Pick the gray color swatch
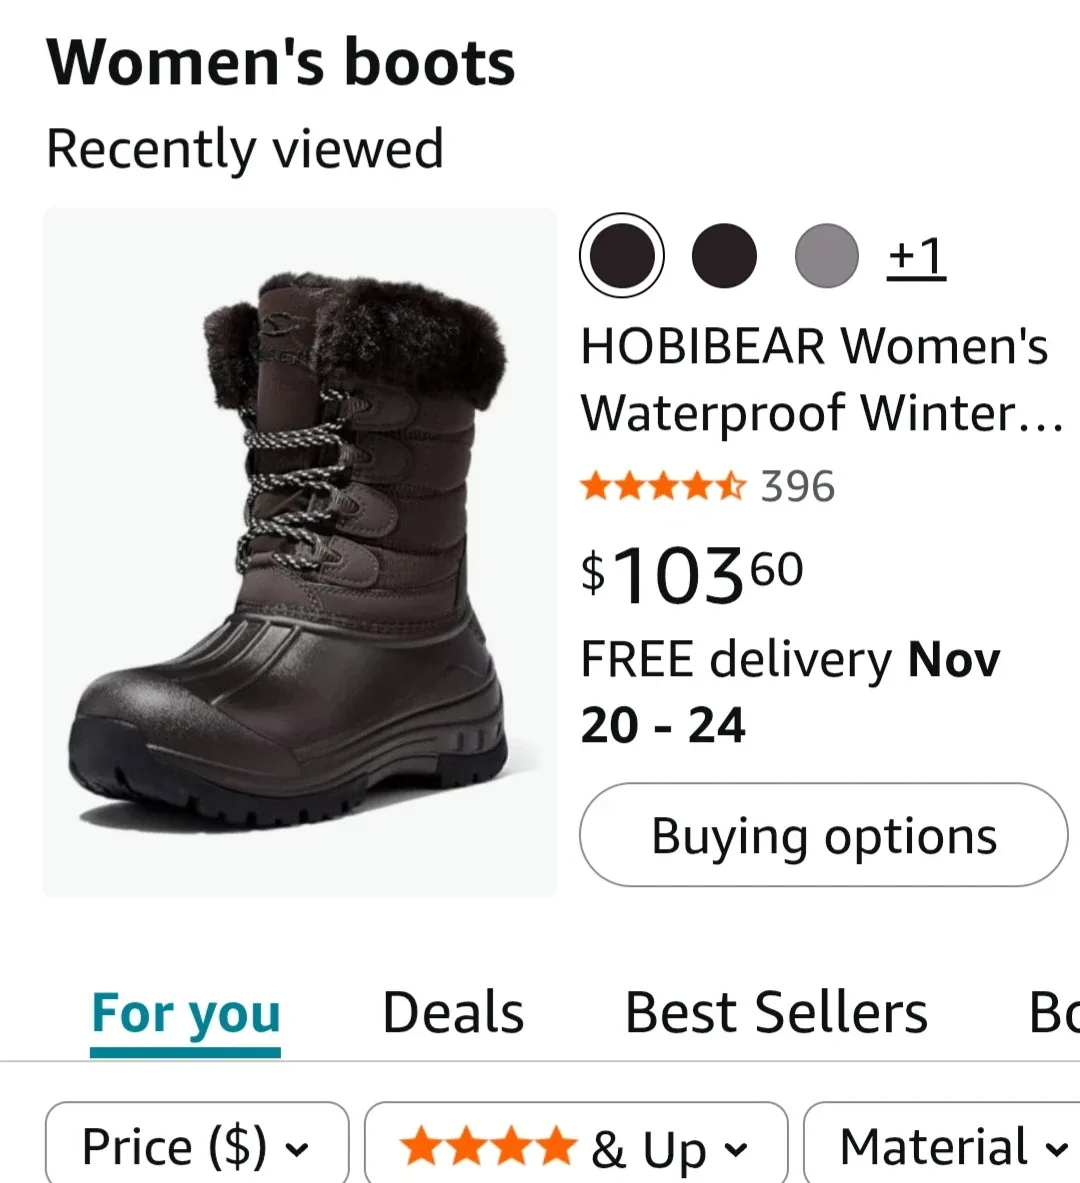The image size is (1080, 1183). pos(826,255)
